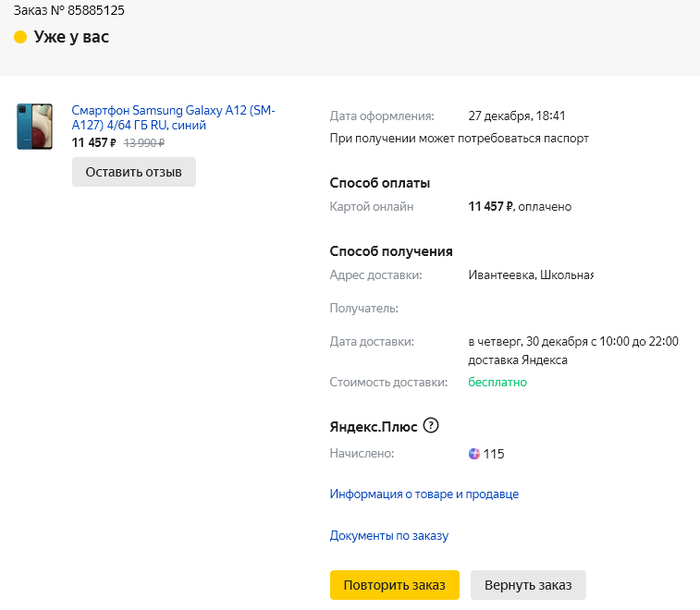Click the Уже у вас status heading
700x610 pixels.
tap(71, 37)
